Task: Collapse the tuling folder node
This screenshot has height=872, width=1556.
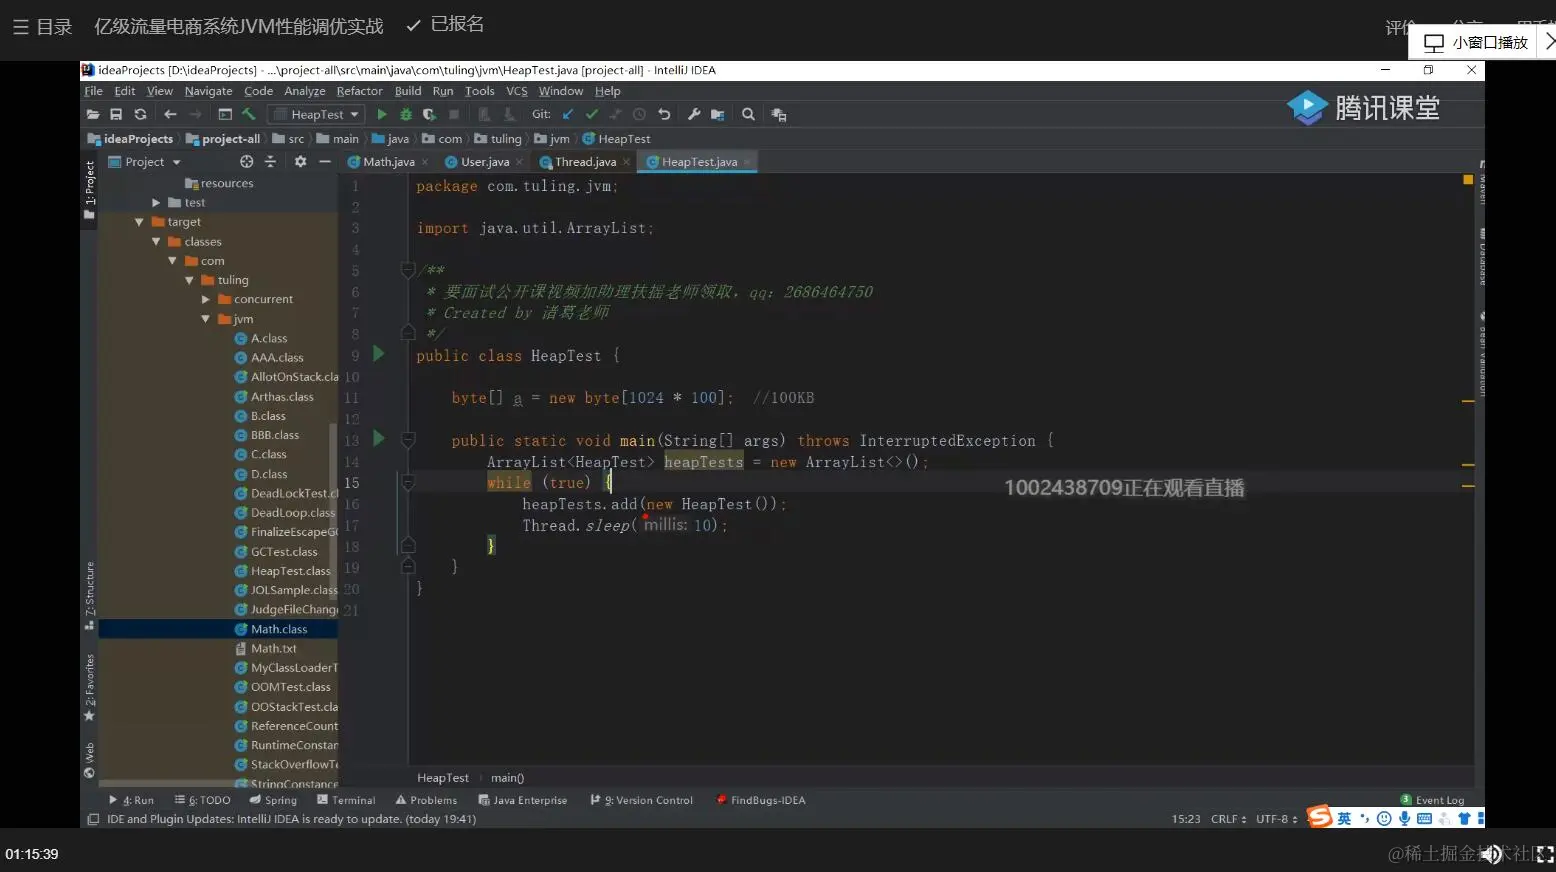Action: coord(189,281)
